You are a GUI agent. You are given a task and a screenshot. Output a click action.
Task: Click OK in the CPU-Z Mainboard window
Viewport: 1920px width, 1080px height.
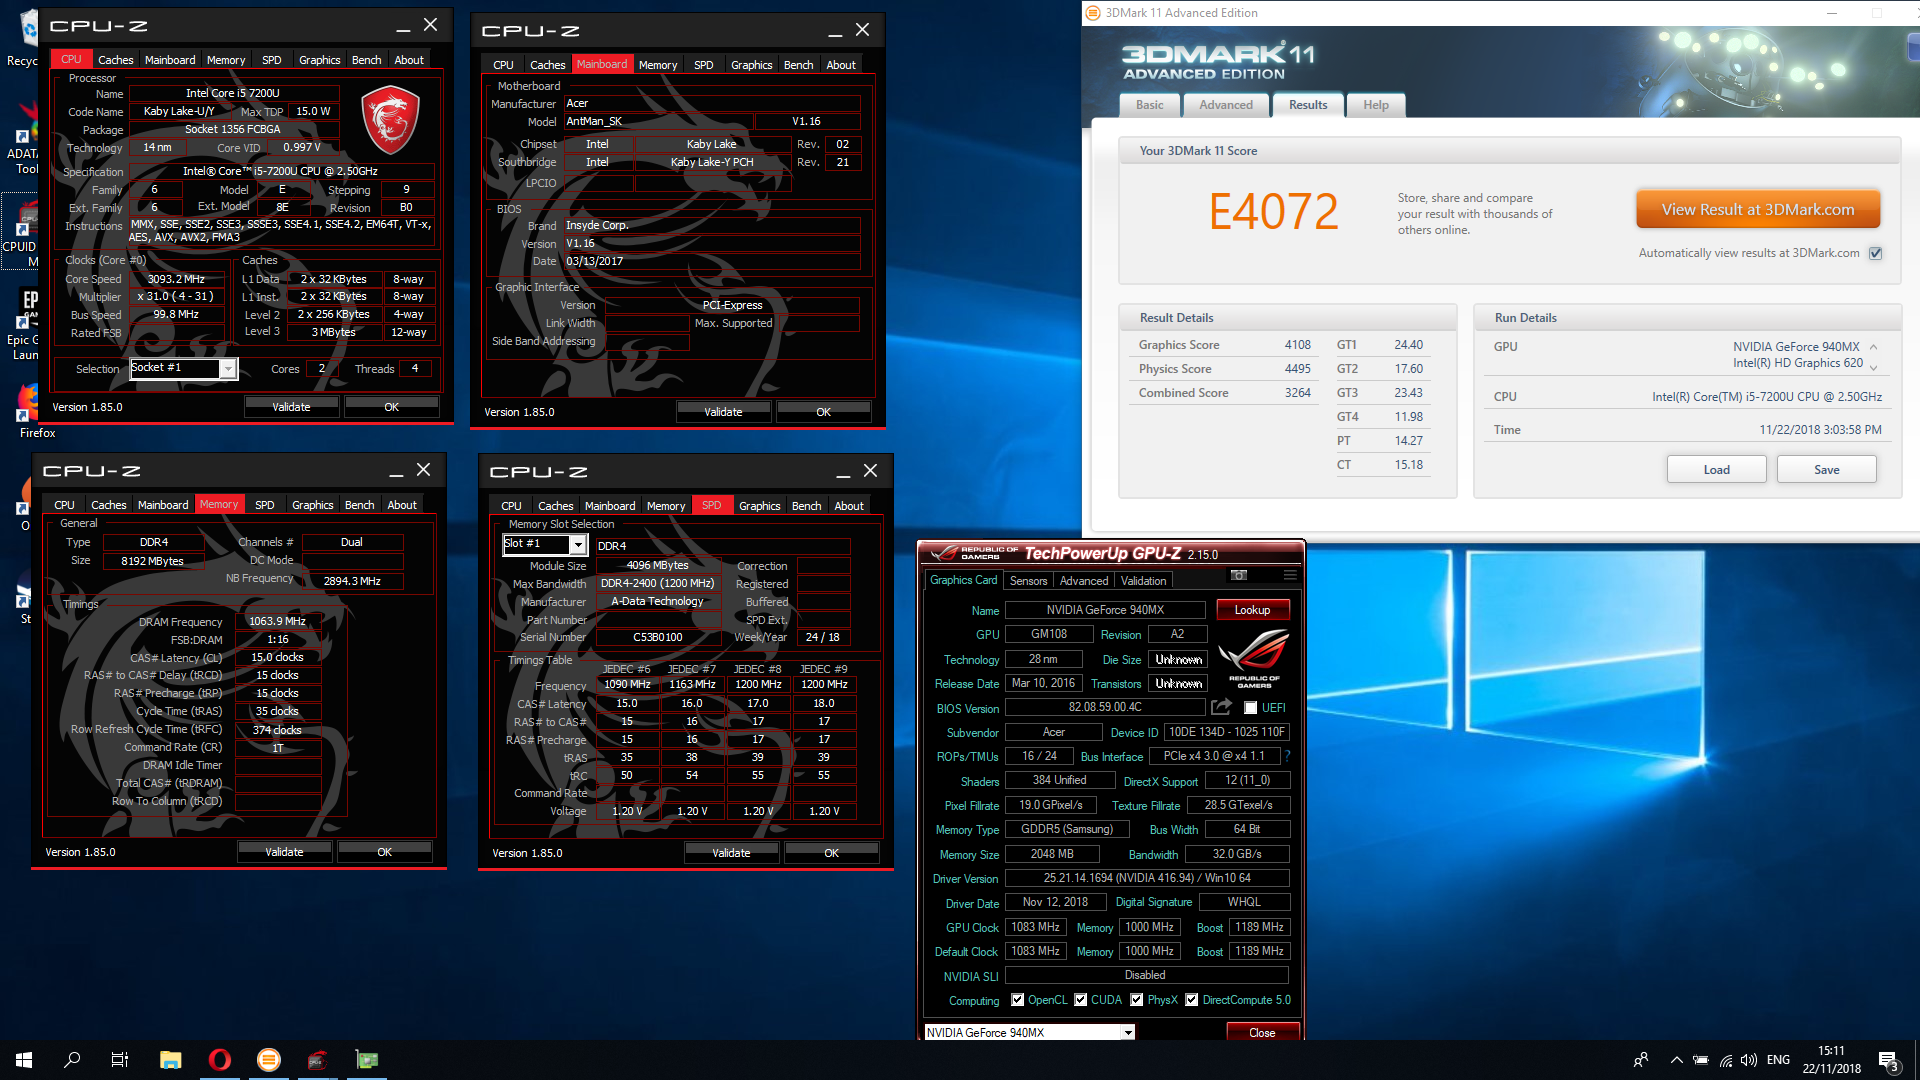(823, 412)
